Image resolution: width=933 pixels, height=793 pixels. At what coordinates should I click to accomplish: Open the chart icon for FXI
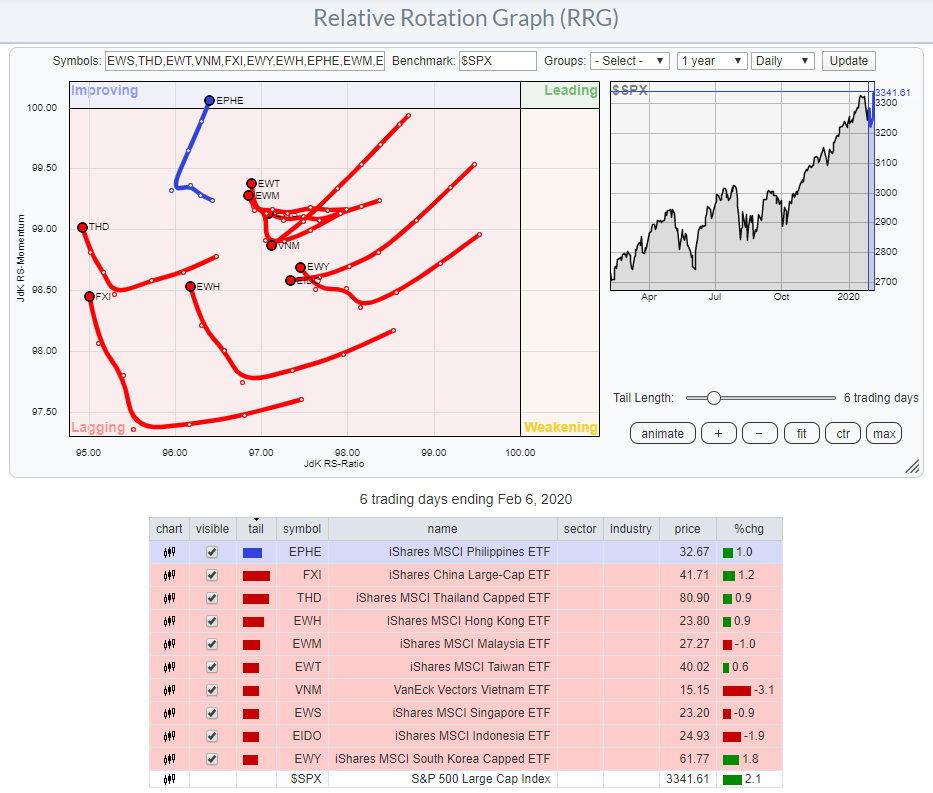tap(169, 575)
